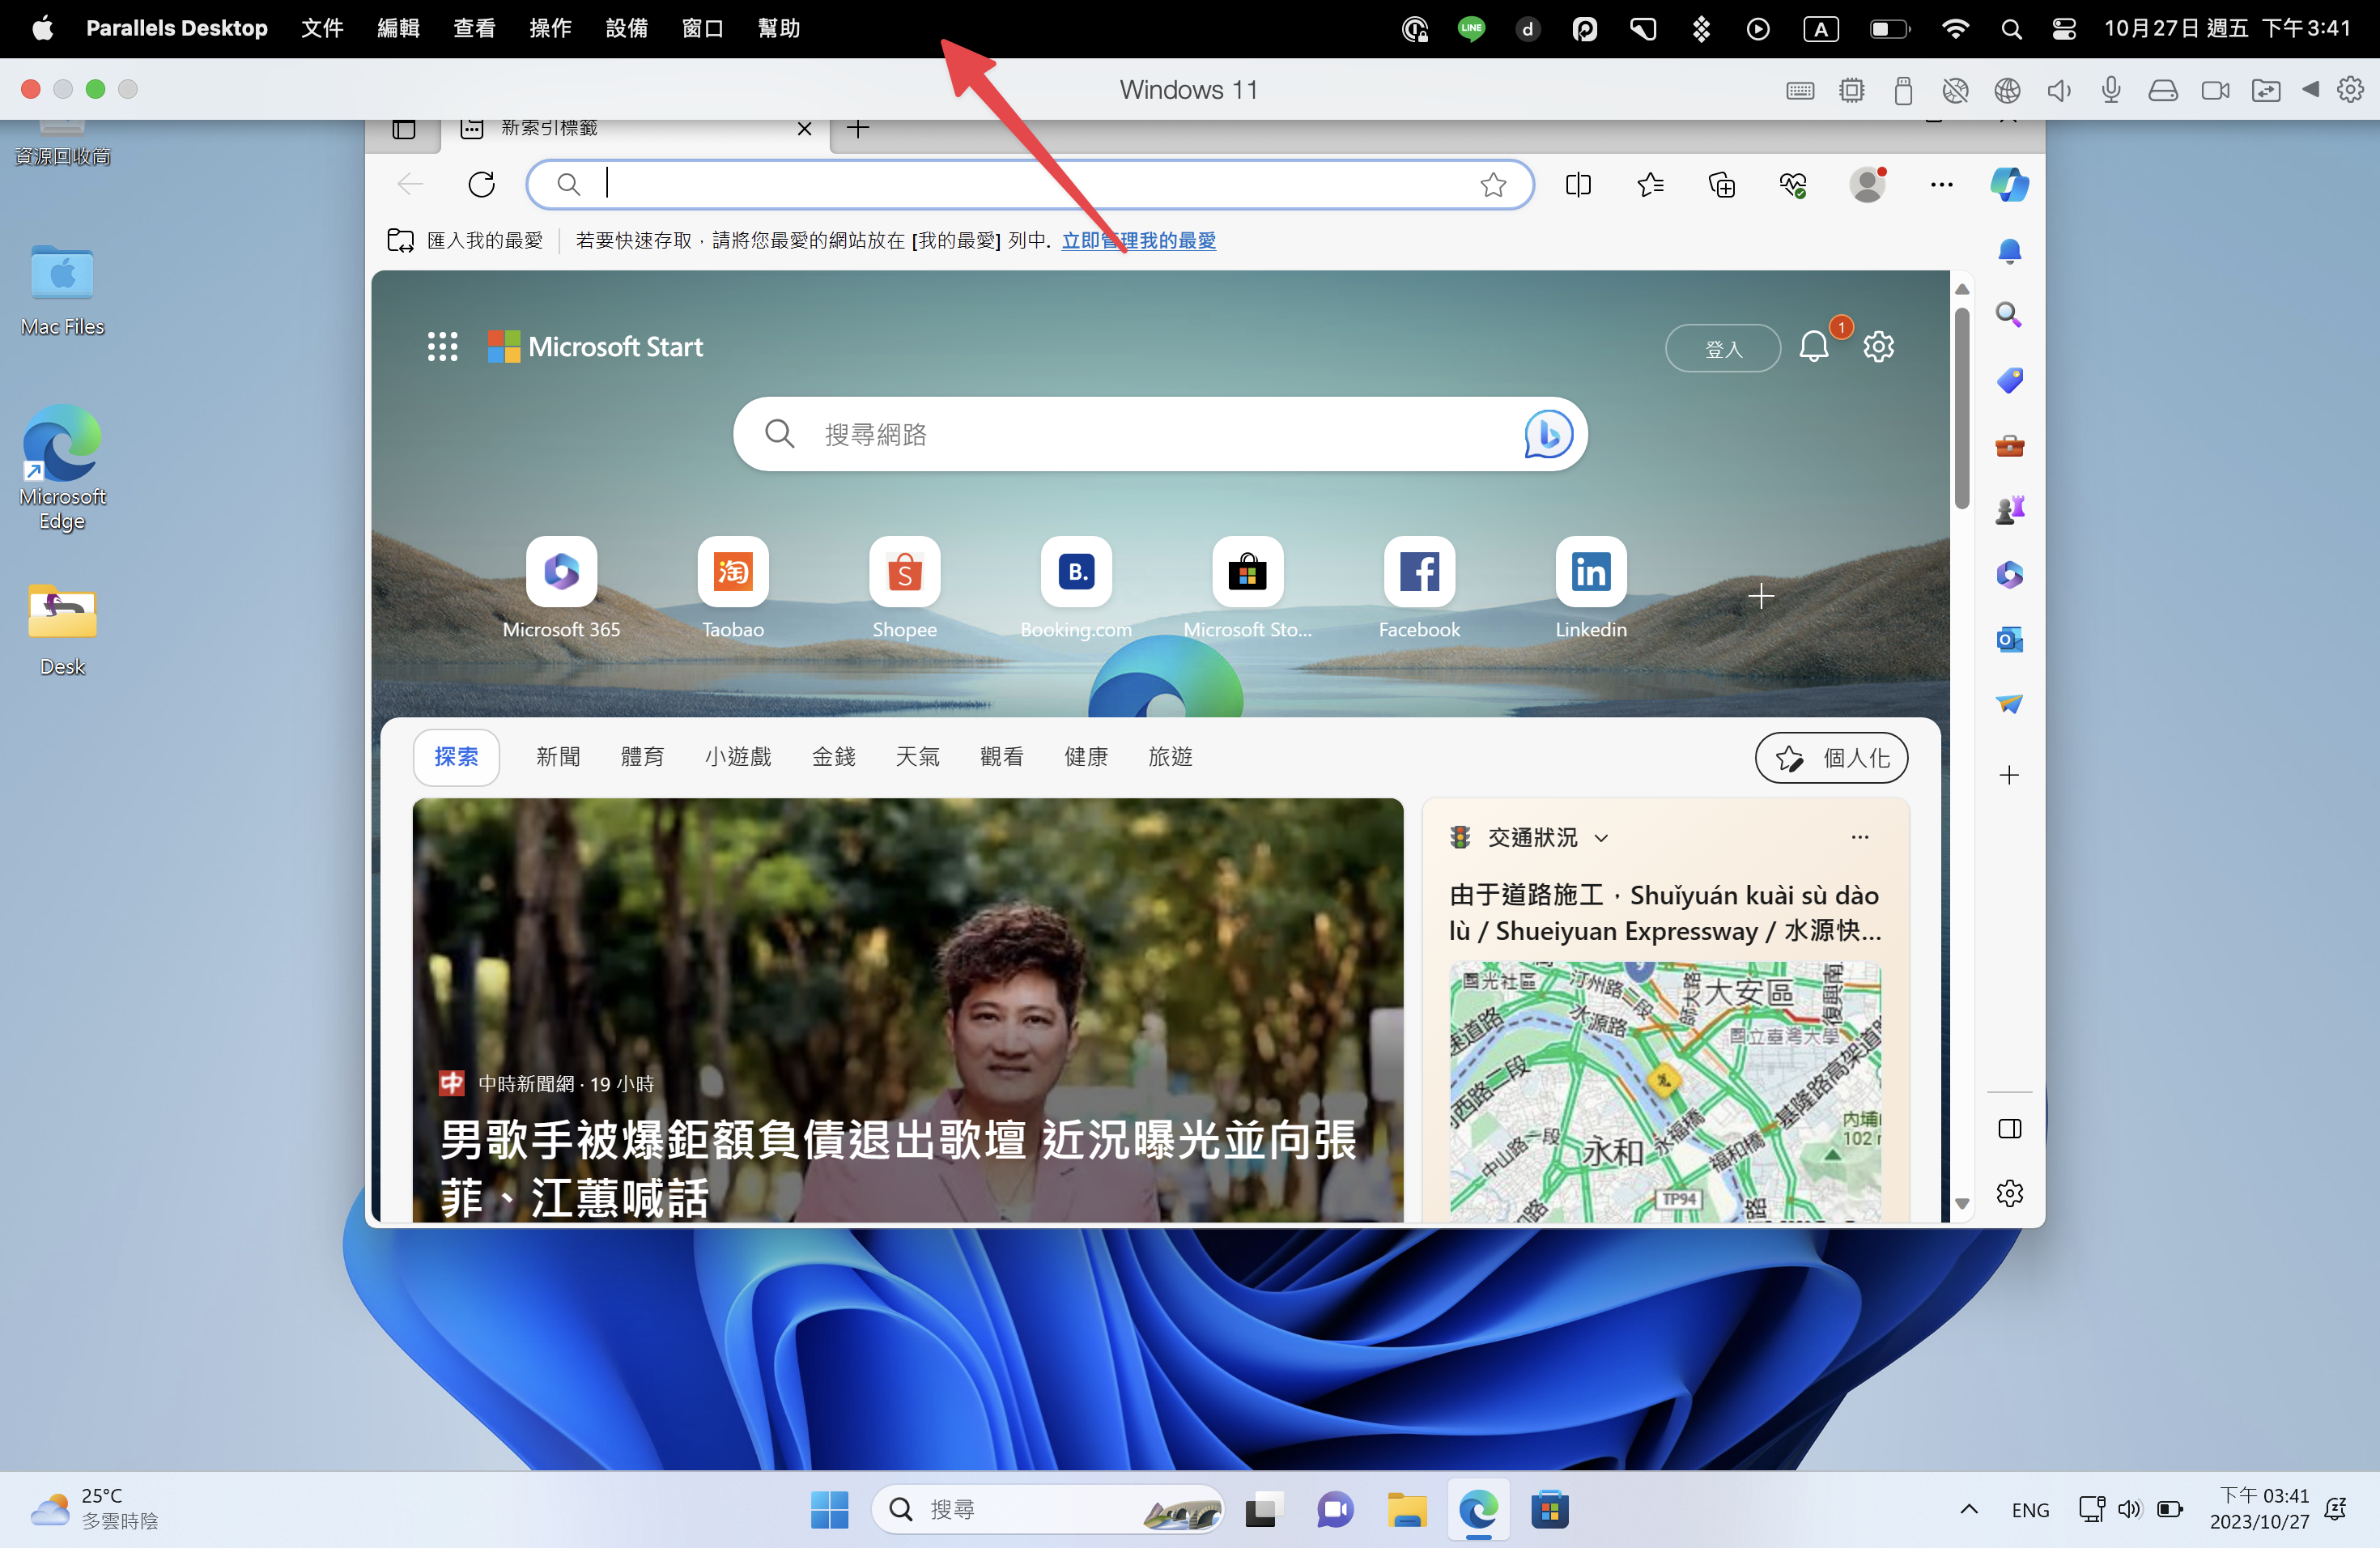
Task: Switch to 新聞 feed tab
Action: [x=558, y=757]
